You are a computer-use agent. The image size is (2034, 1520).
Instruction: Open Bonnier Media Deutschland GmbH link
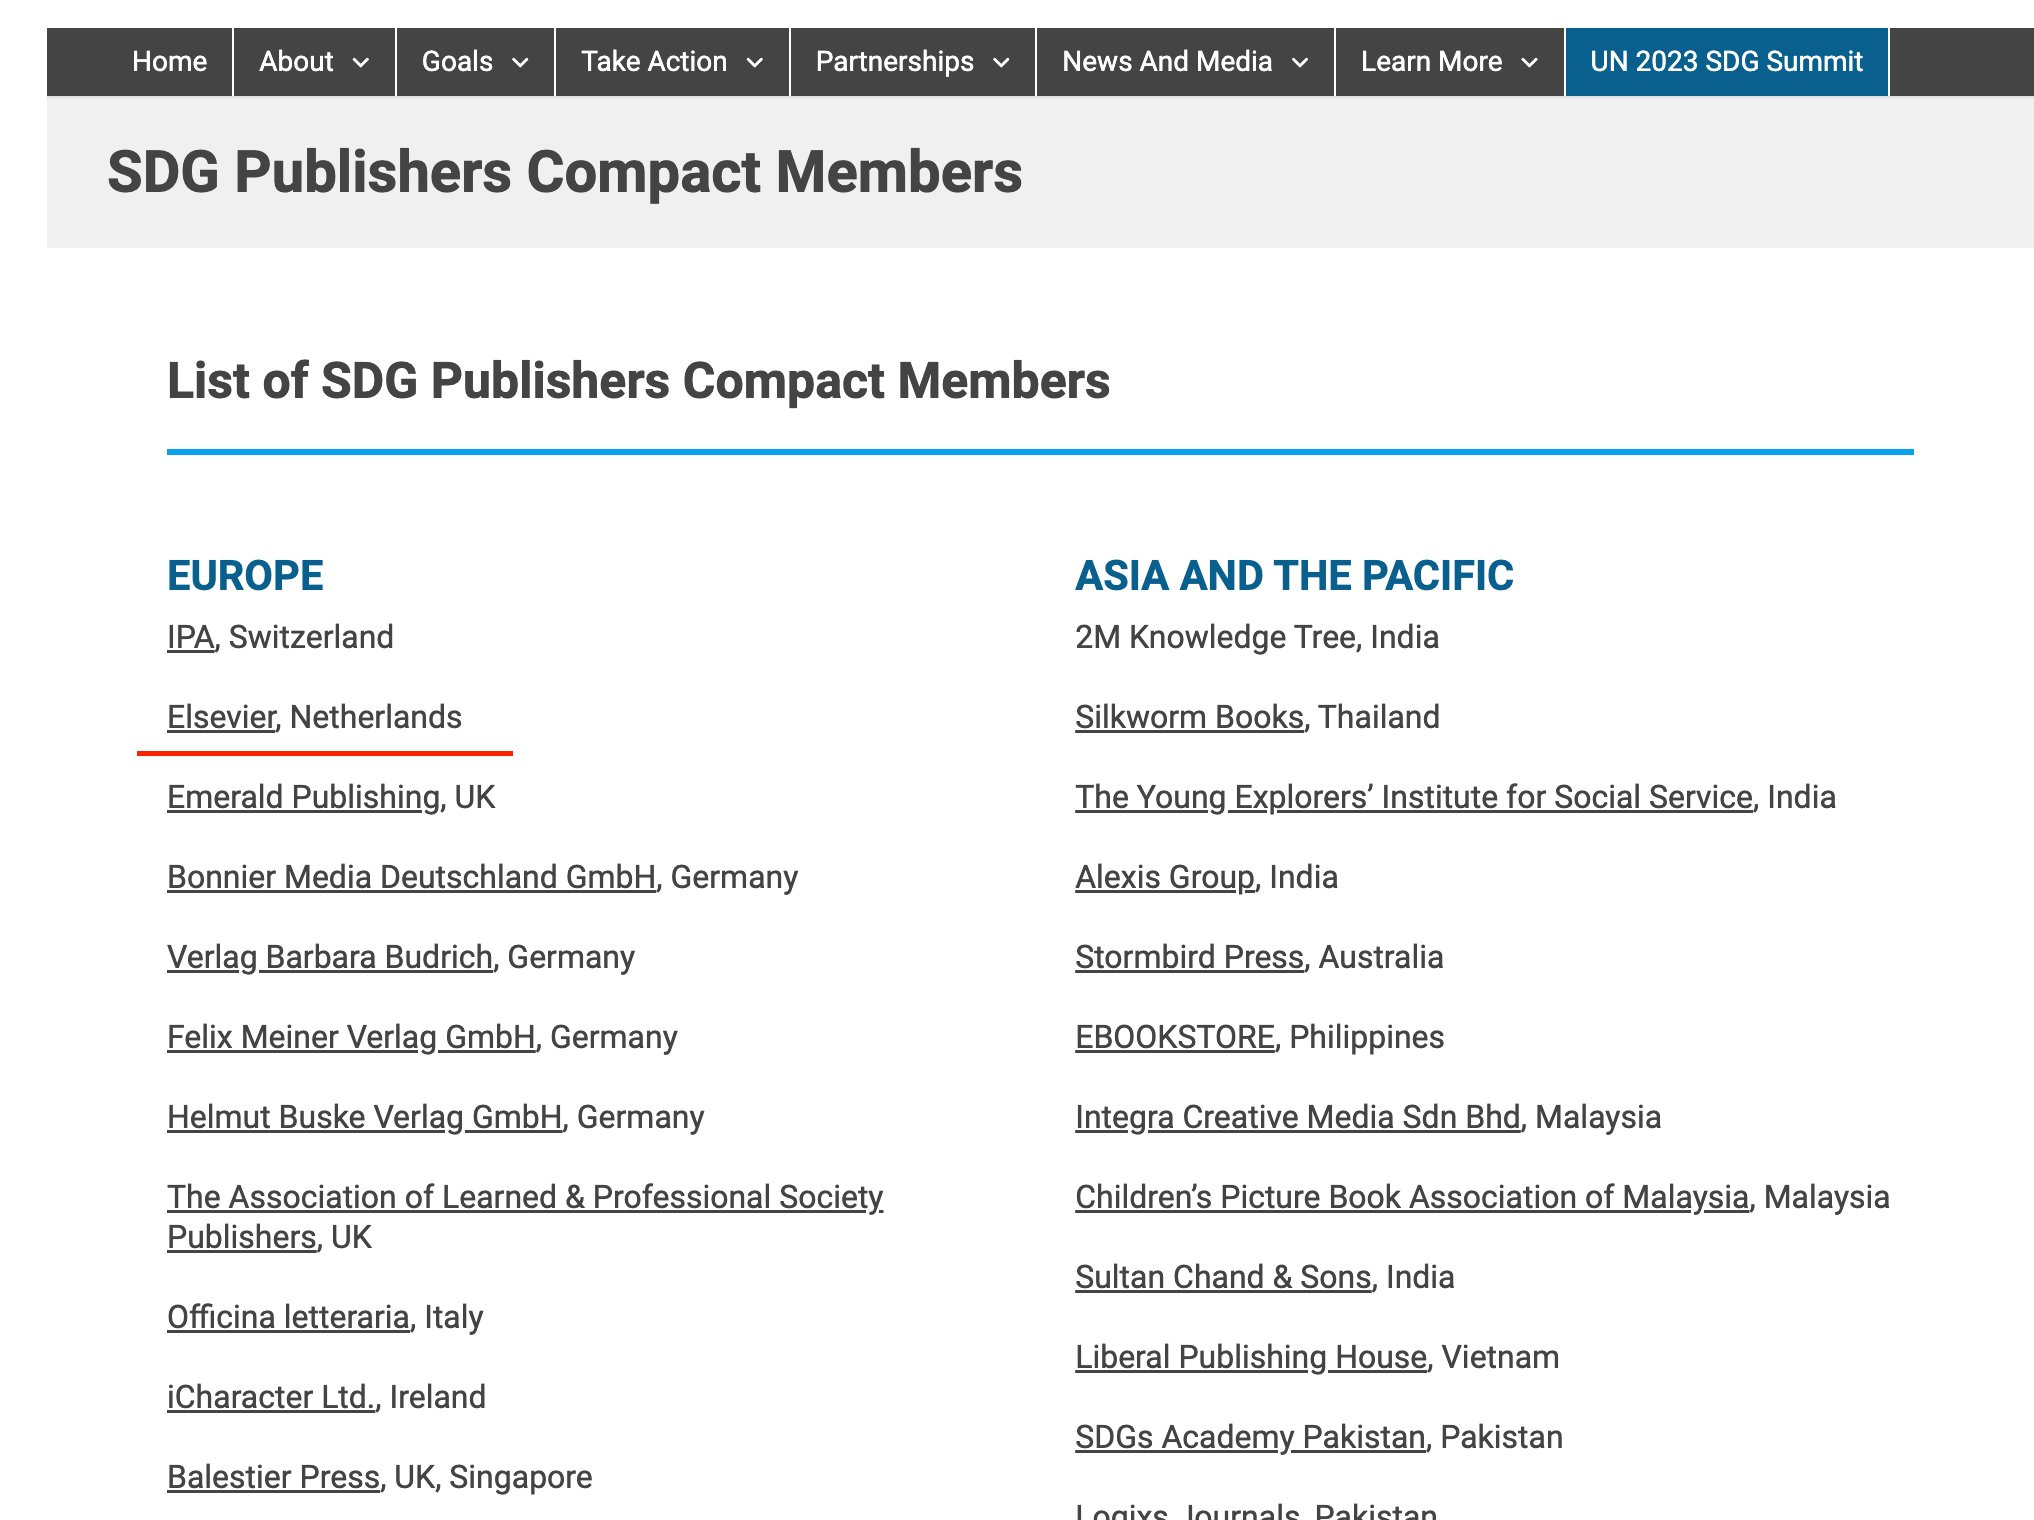point(411,877)
